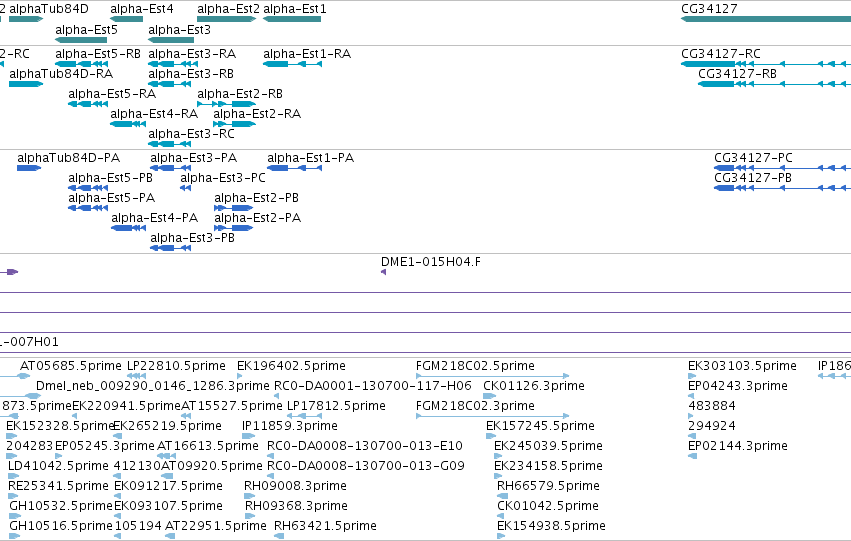Select protein alpha-Est5-PB
Viewport: 851px width, 541px height.
pos(88,188)
